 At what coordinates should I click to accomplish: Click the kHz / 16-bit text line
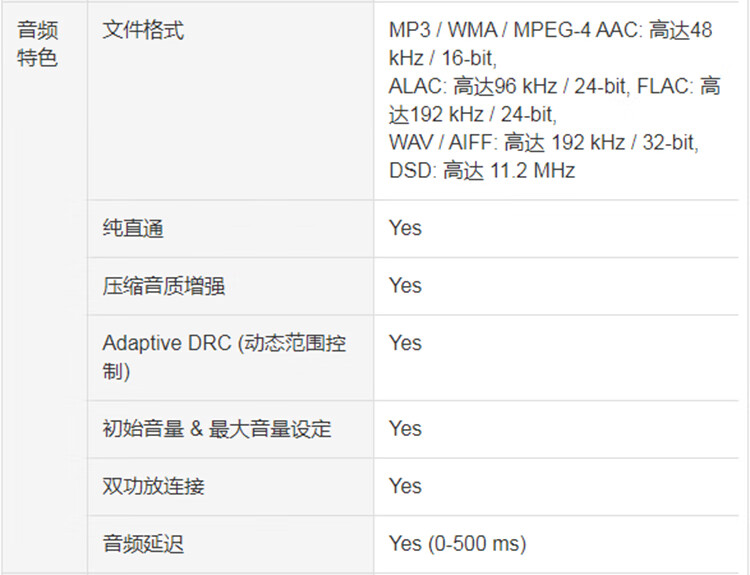pos(443,58)
